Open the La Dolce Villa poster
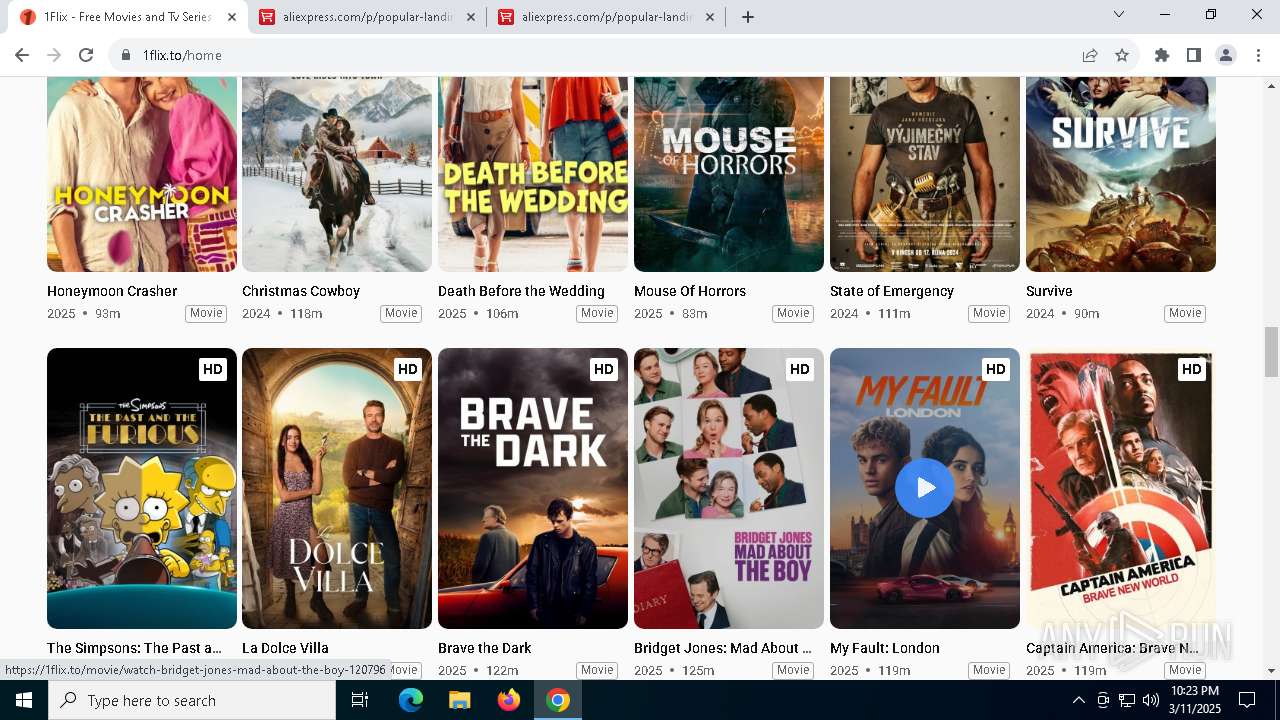Viewport: 1280px width, 720px height. 337,488
